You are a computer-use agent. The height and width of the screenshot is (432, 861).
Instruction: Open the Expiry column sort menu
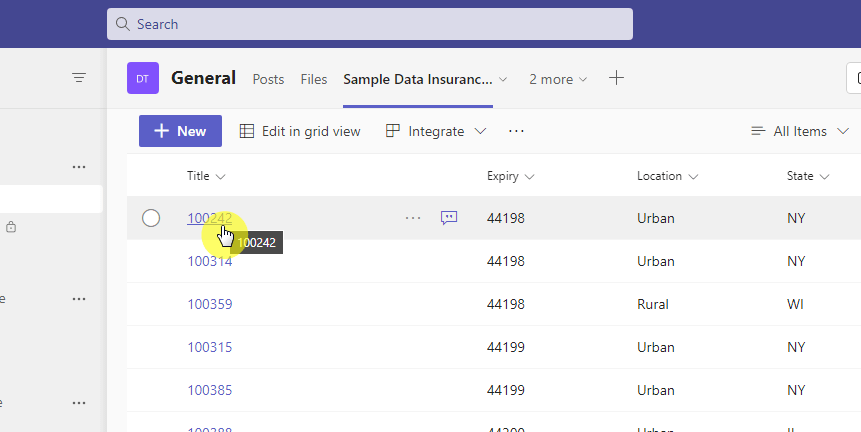tap(510, 176)
